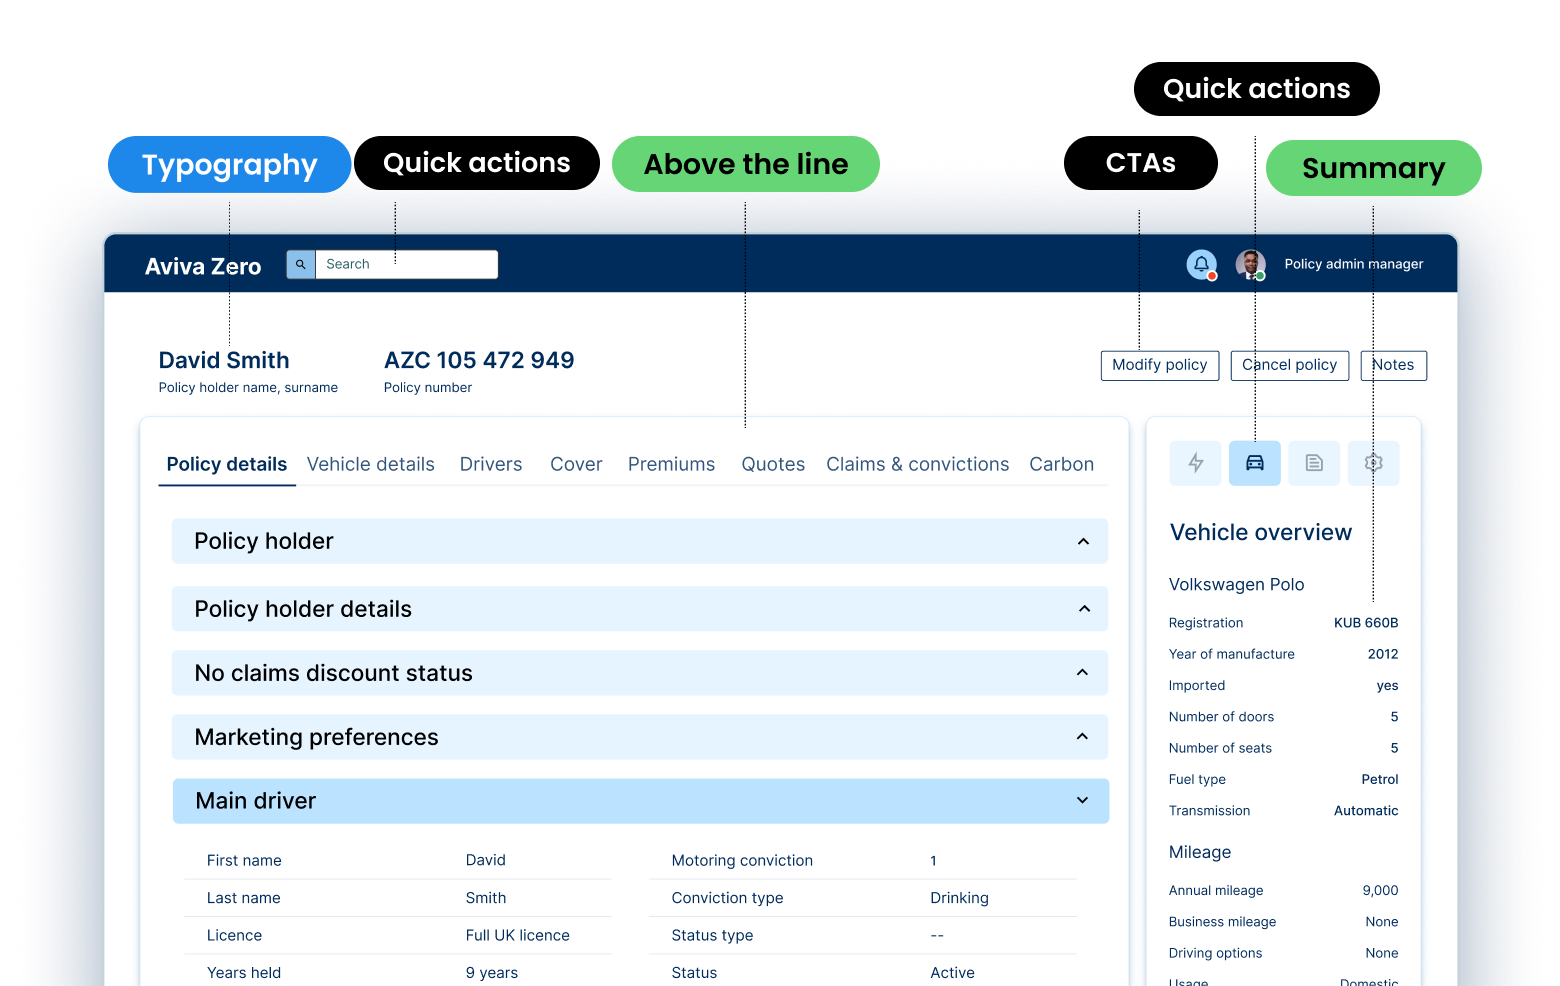Click the Modify policy button

[x=1159, y=365]
